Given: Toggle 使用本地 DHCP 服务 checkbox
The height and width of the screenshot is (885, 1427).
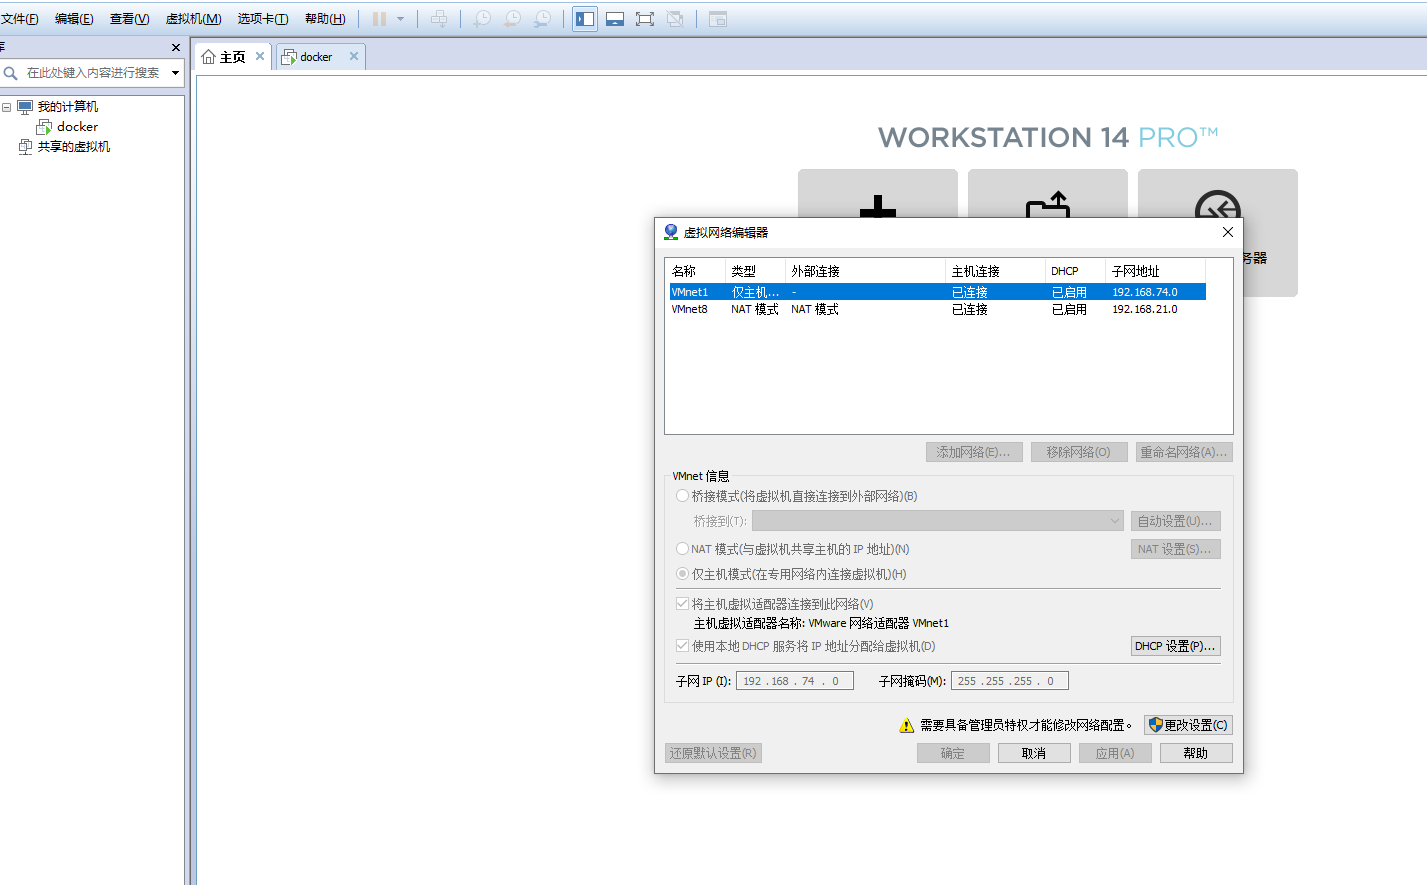Looking at the screenshot, I should [x=682, y=646].
